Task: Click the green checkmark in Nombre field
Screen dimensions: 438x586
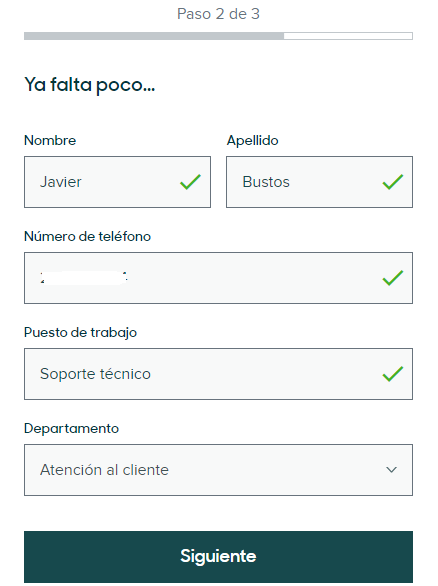Action: click(x=191, y=182)
